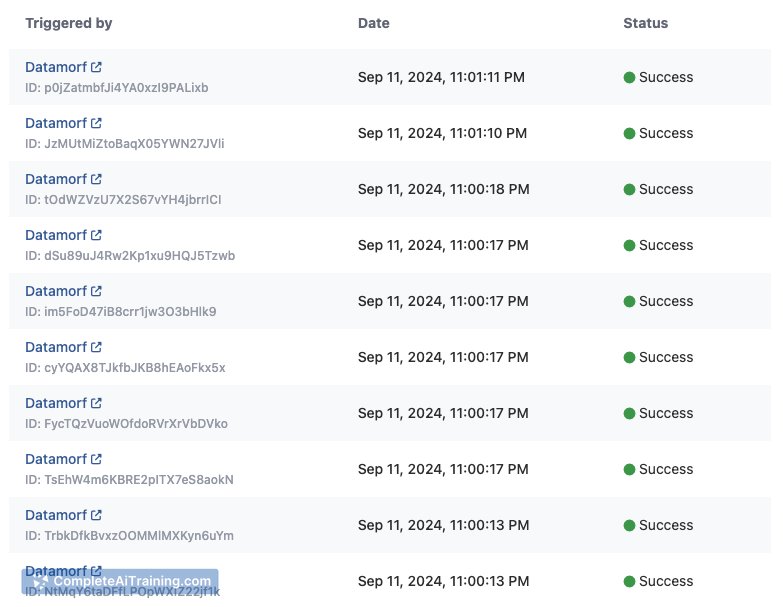Click 'Success' text in the 11:01:10 PM row

[666, 133]
